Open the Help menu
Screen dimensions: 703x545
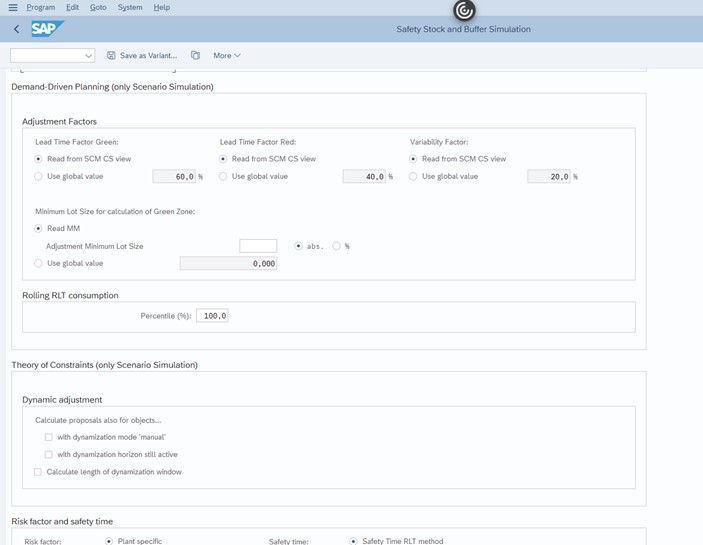(x=161, y=7)
